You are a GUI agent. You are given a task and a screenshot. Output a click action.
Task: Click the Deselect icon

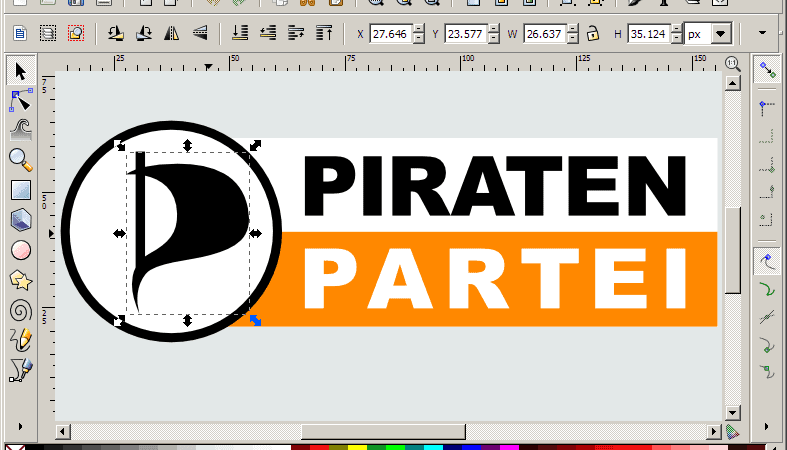point(76,34)
